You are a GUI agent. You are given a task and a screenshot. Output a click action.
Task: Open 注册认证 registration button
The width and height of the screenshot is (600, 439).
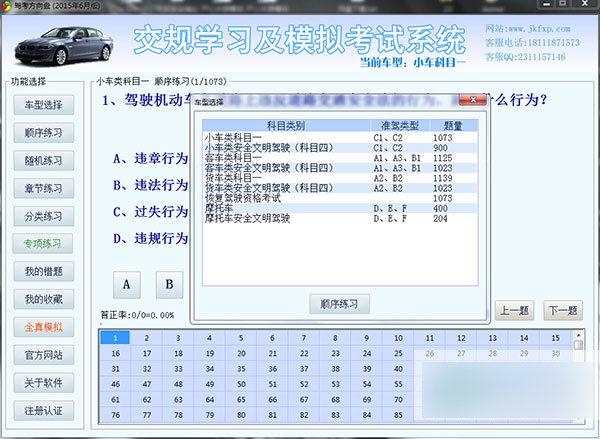(43, 410)
